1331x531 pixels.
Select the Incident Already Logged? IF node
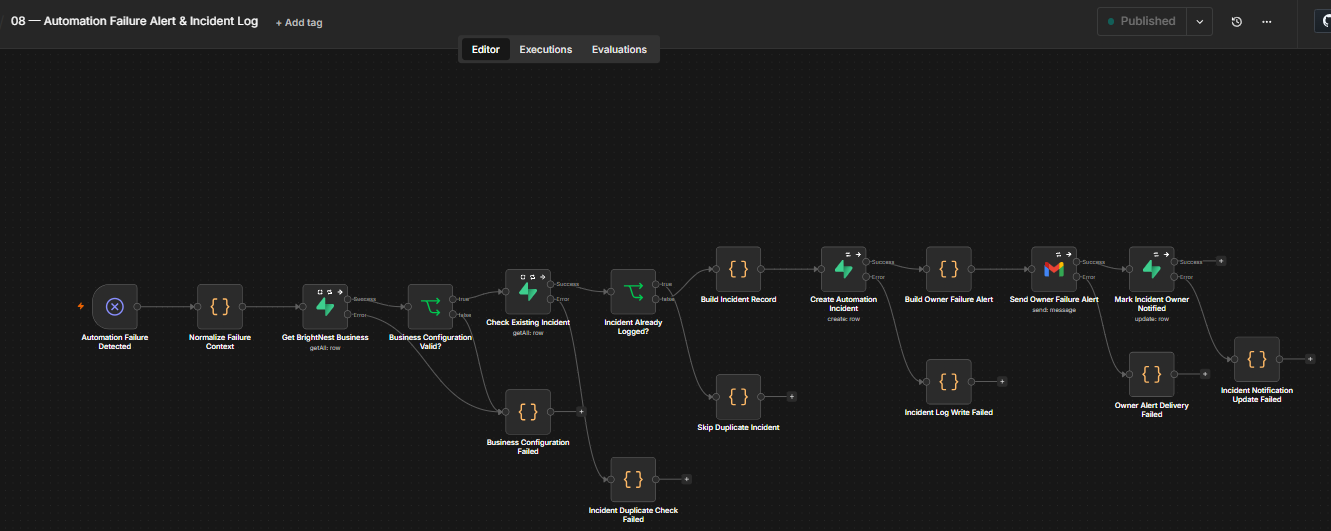(x=633, y=292)
